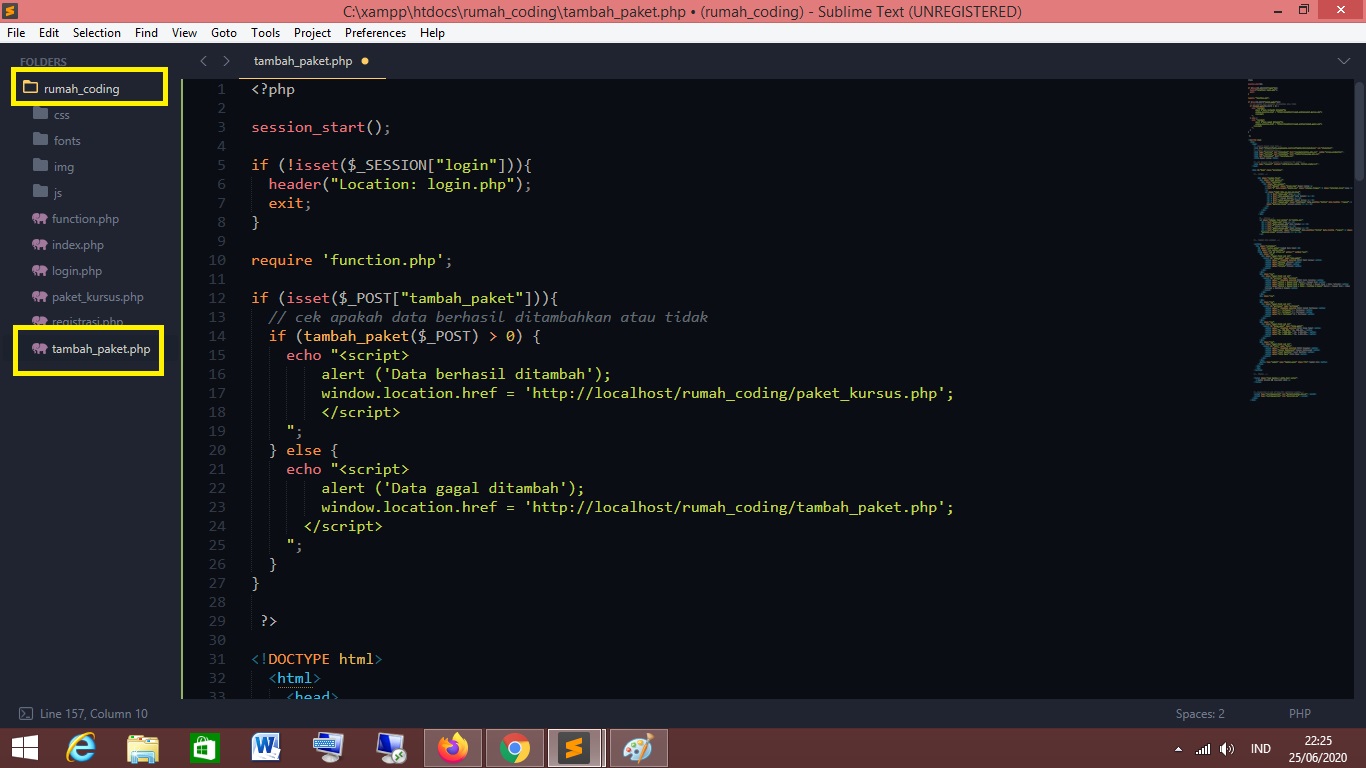Open File Explorer from the taskbar
This screenshot has width=1366, height=768.
click(143, 748)
